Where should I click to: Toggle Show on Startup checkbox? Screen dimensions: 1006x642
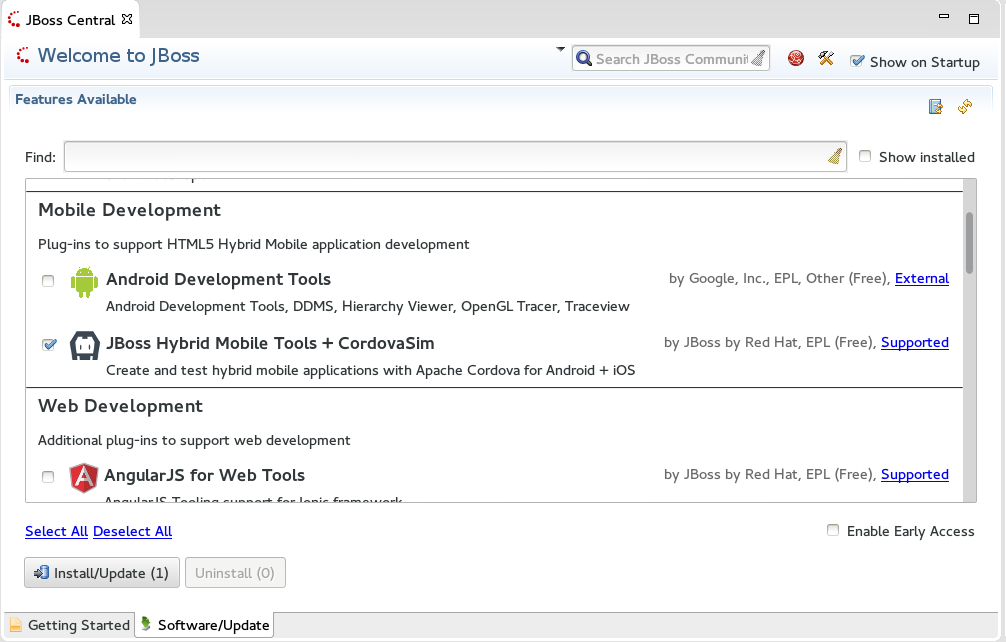tap(857, 62)
